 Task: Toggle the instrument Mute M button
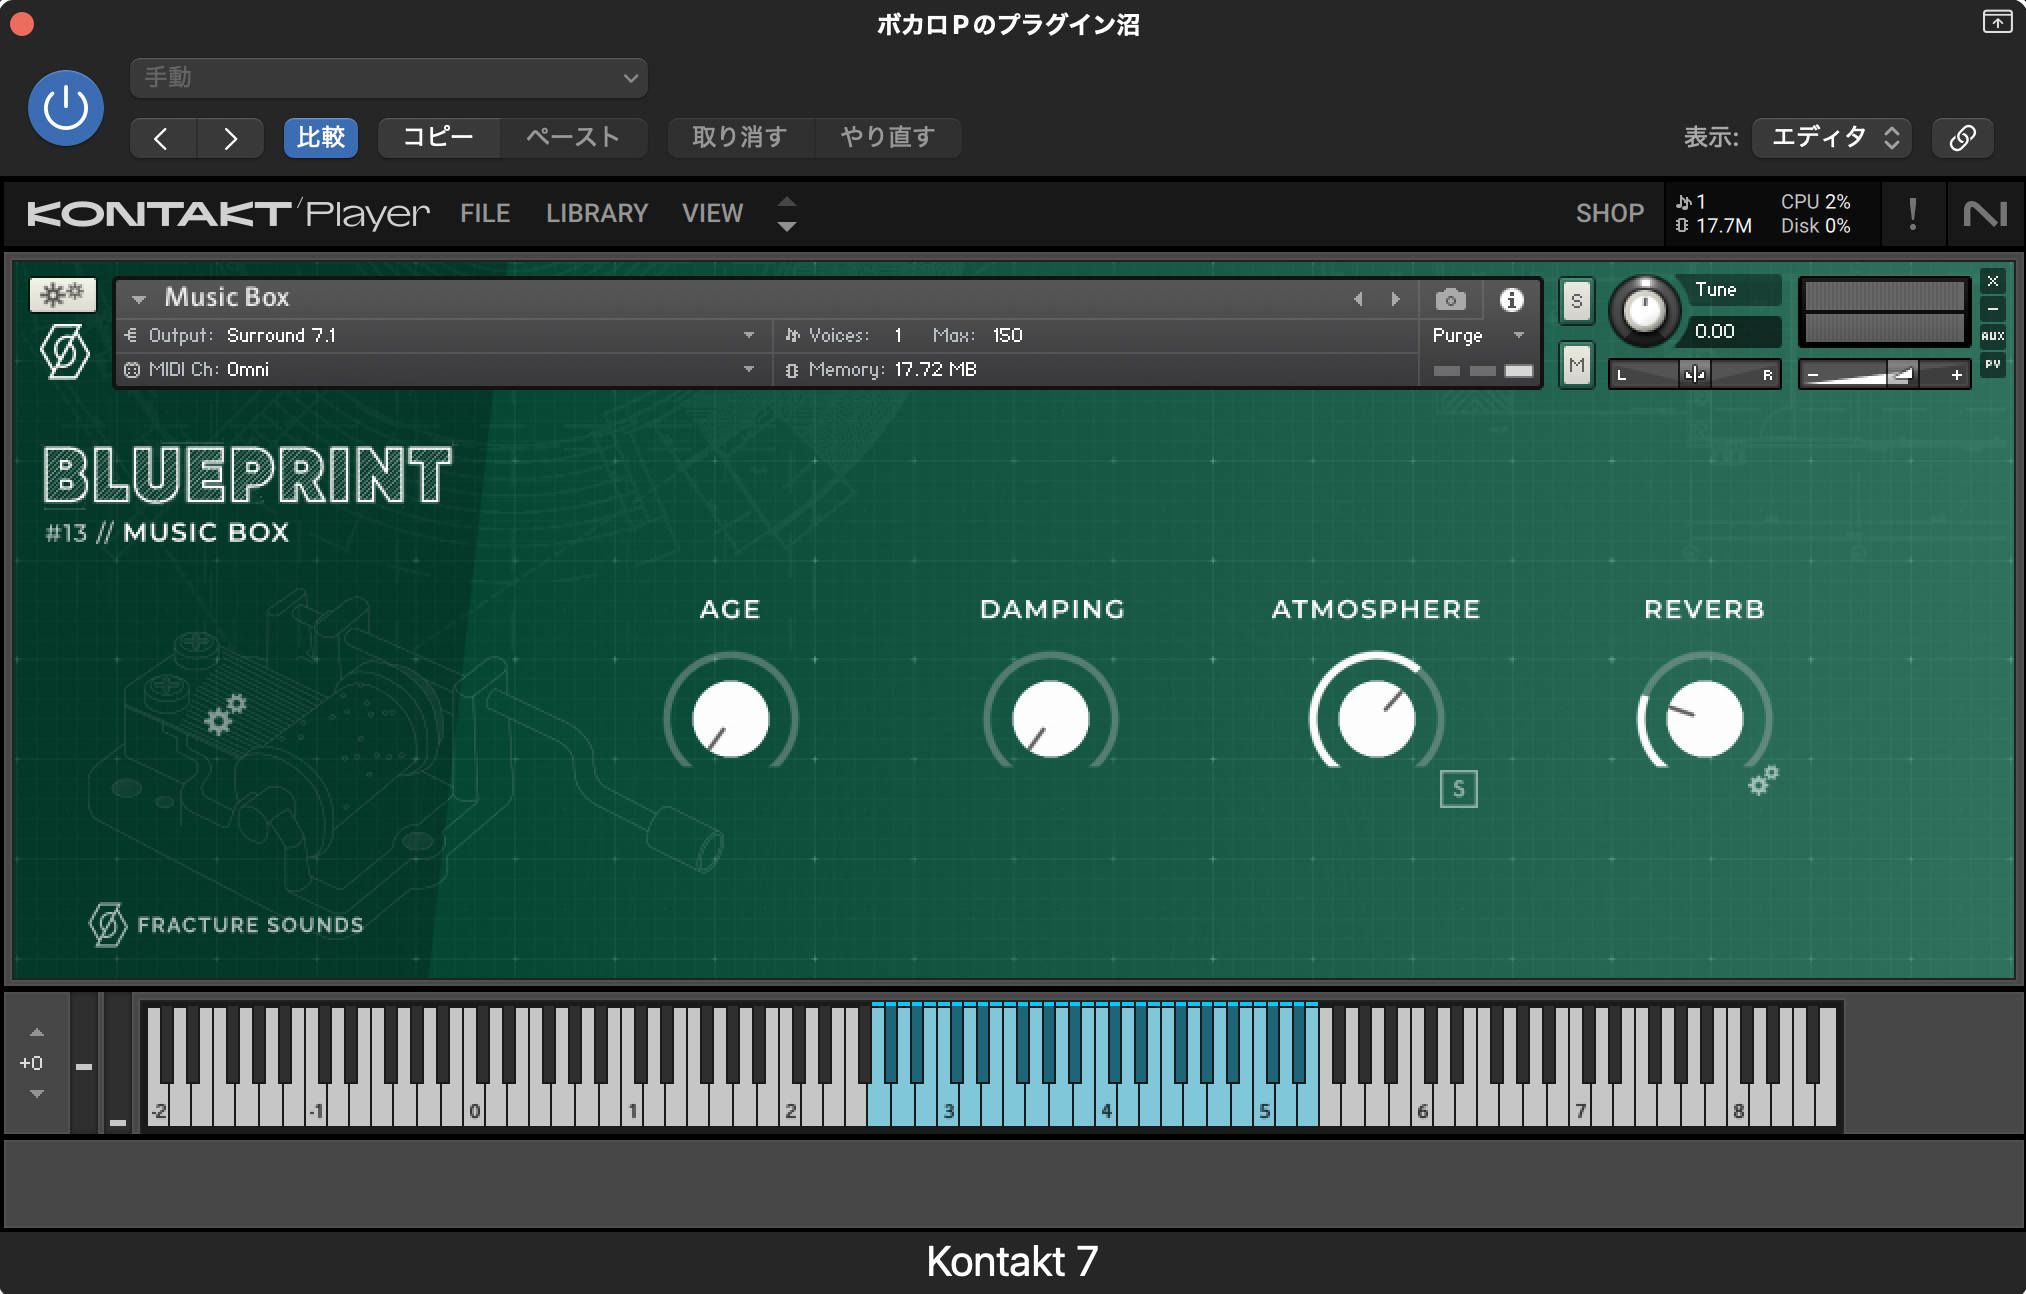click(x=1576, y=365)
